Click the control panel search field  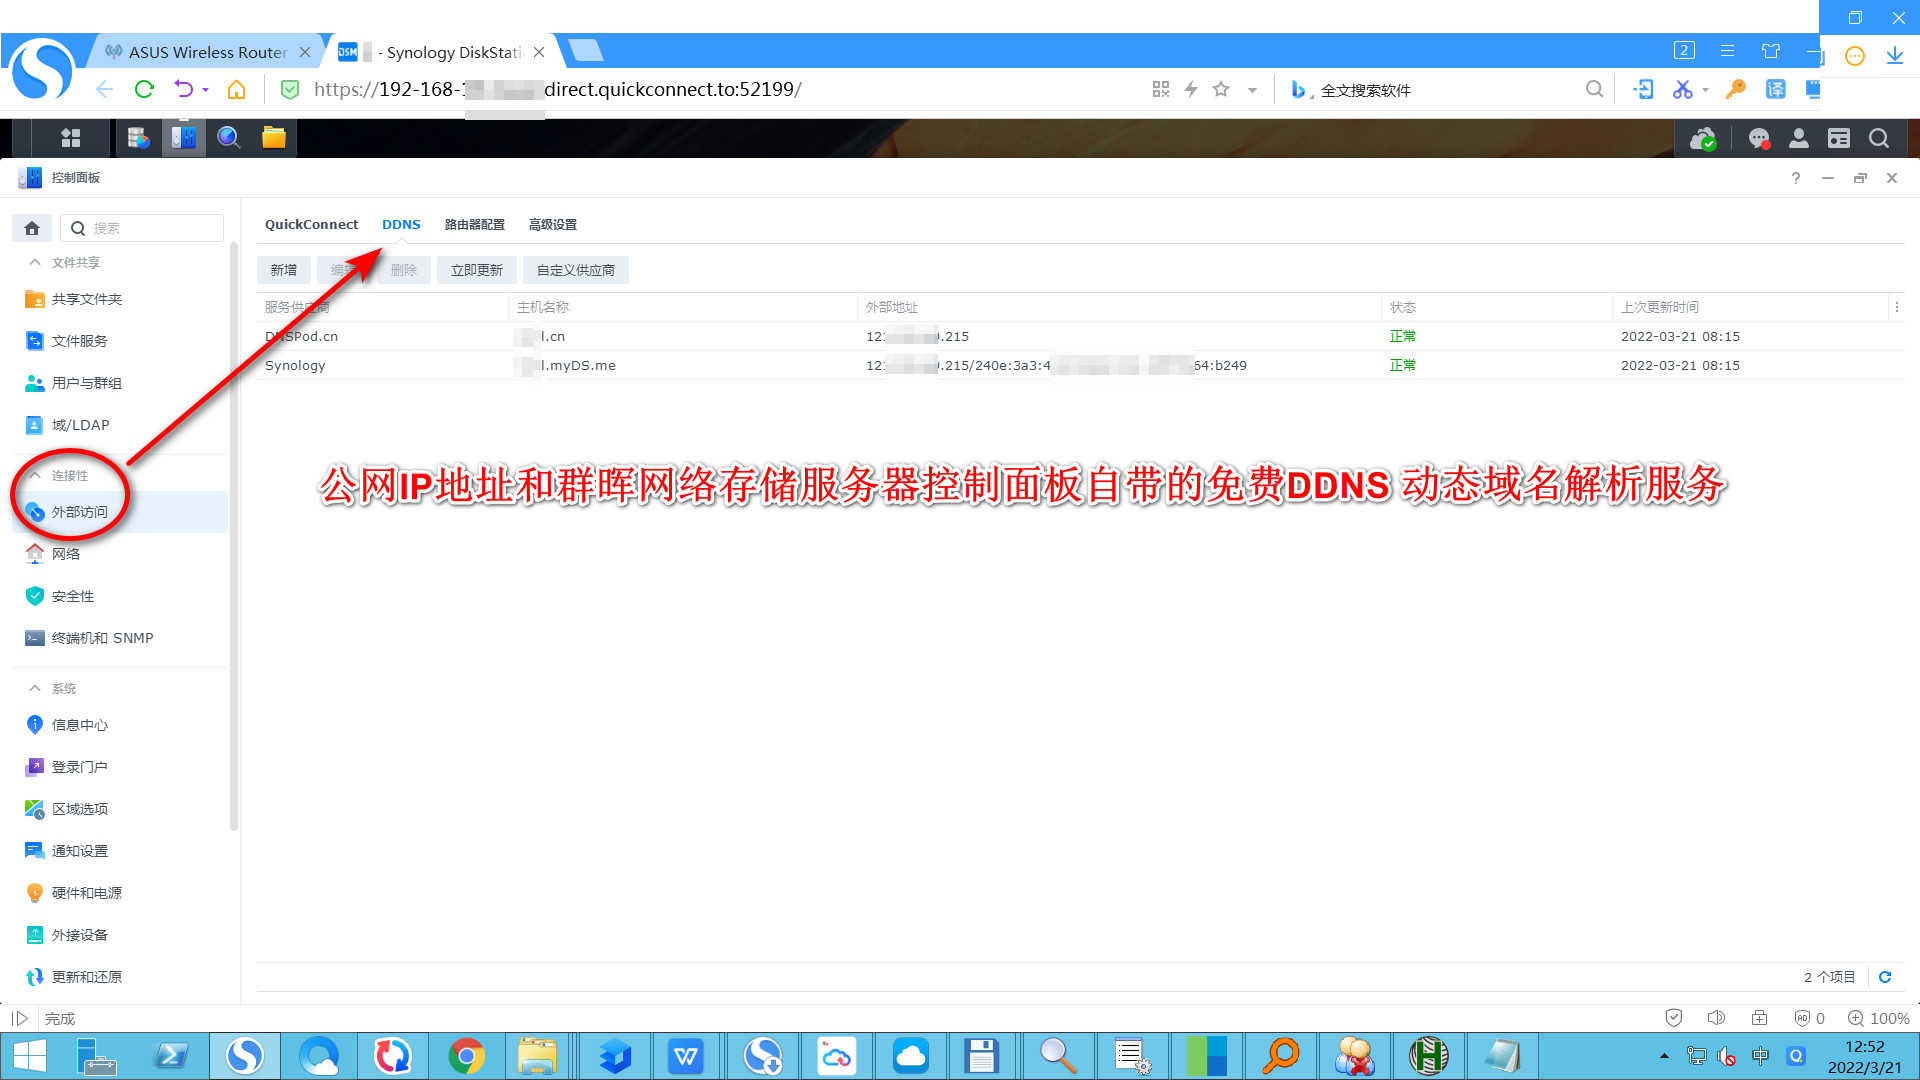[150, 228]
